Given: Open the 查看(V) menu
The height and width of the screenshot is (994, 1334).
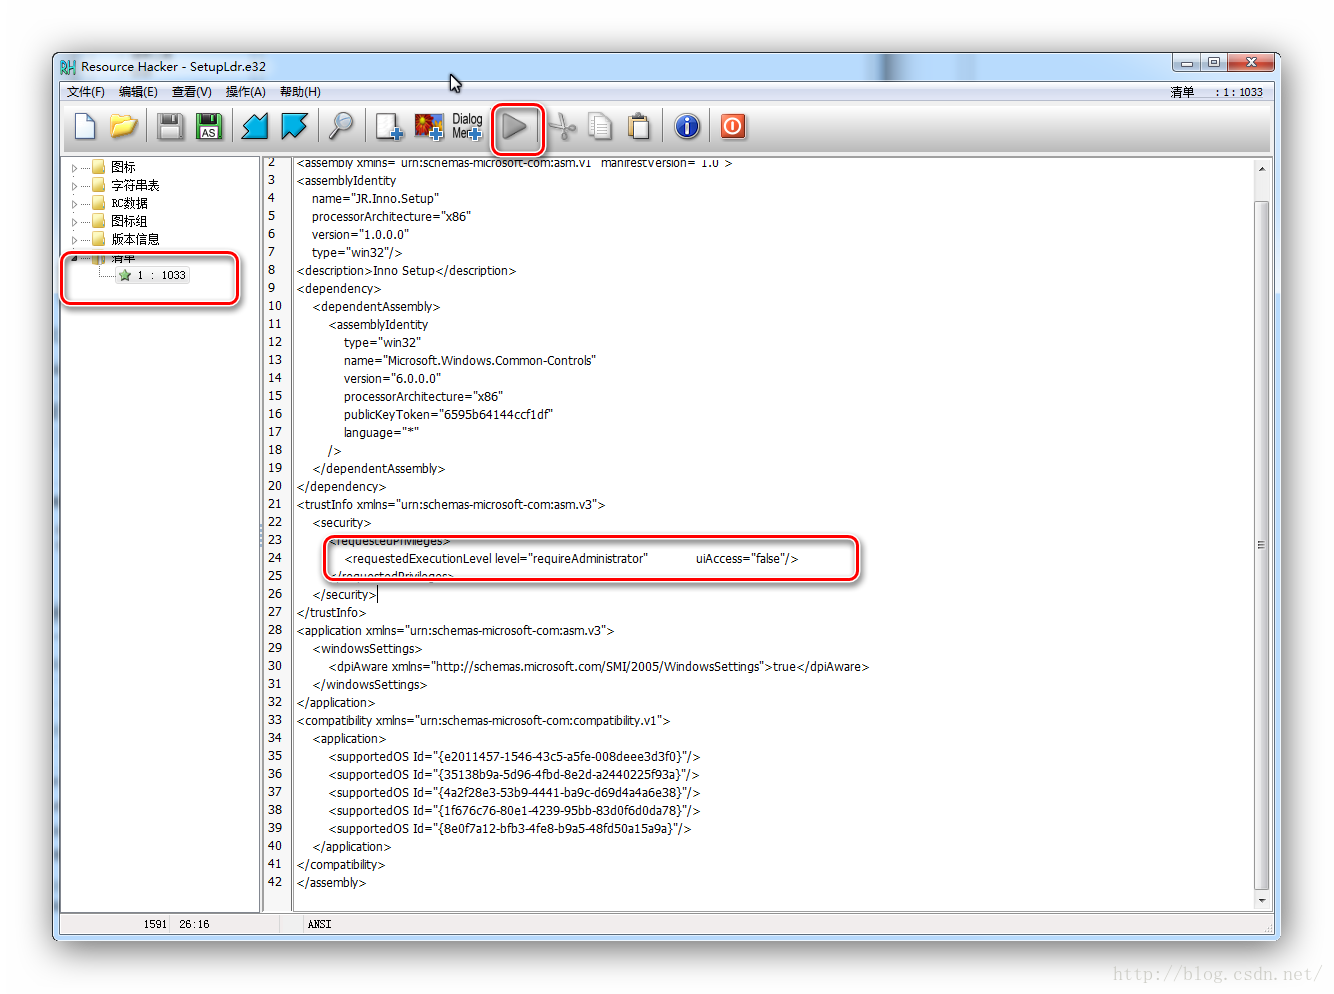Looking at the screenshot, I should 192,92.
